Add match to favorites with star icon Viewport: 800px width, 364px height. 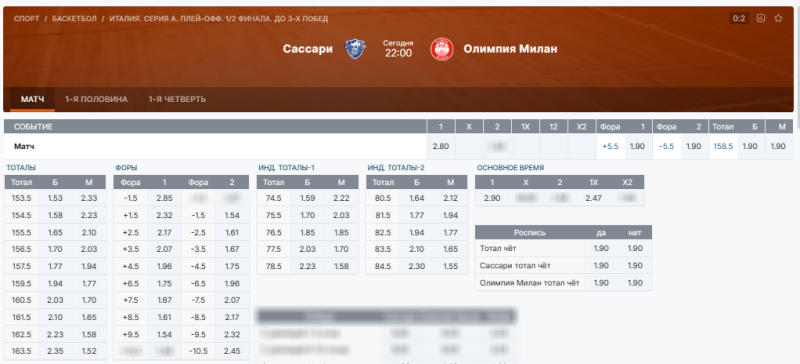pyautogui.click(x=778, y=18)
